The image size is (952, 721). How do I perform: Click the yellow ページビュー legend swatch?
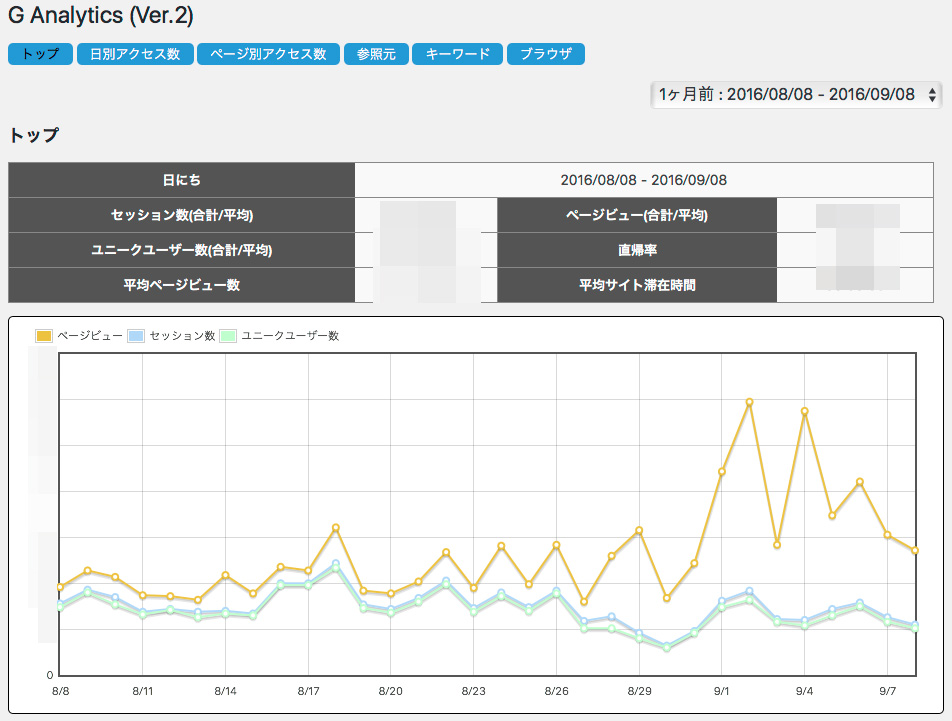click(44, 336)
